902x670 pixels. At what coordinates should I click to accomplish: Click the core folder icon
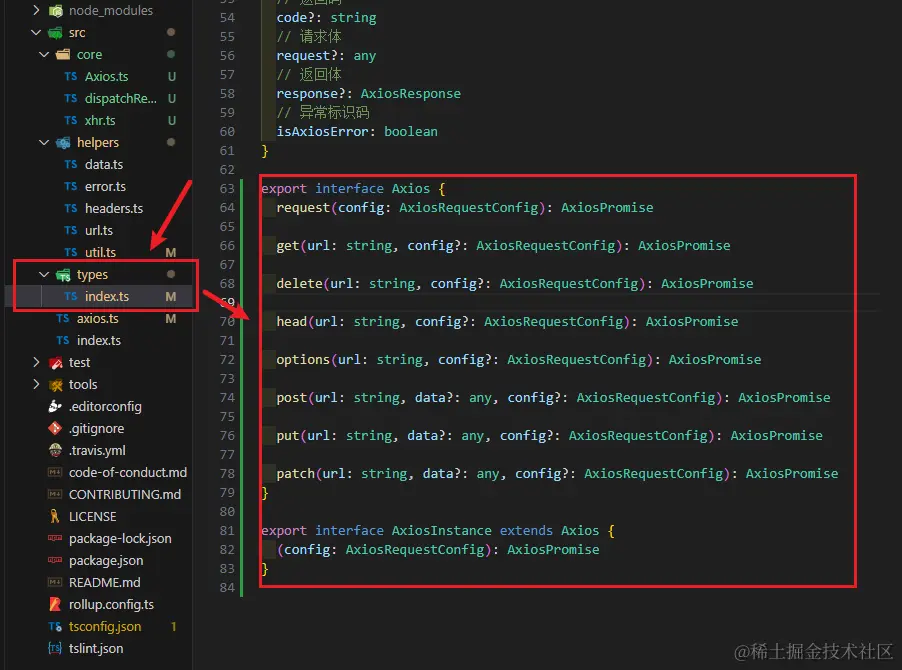[63, 55]
